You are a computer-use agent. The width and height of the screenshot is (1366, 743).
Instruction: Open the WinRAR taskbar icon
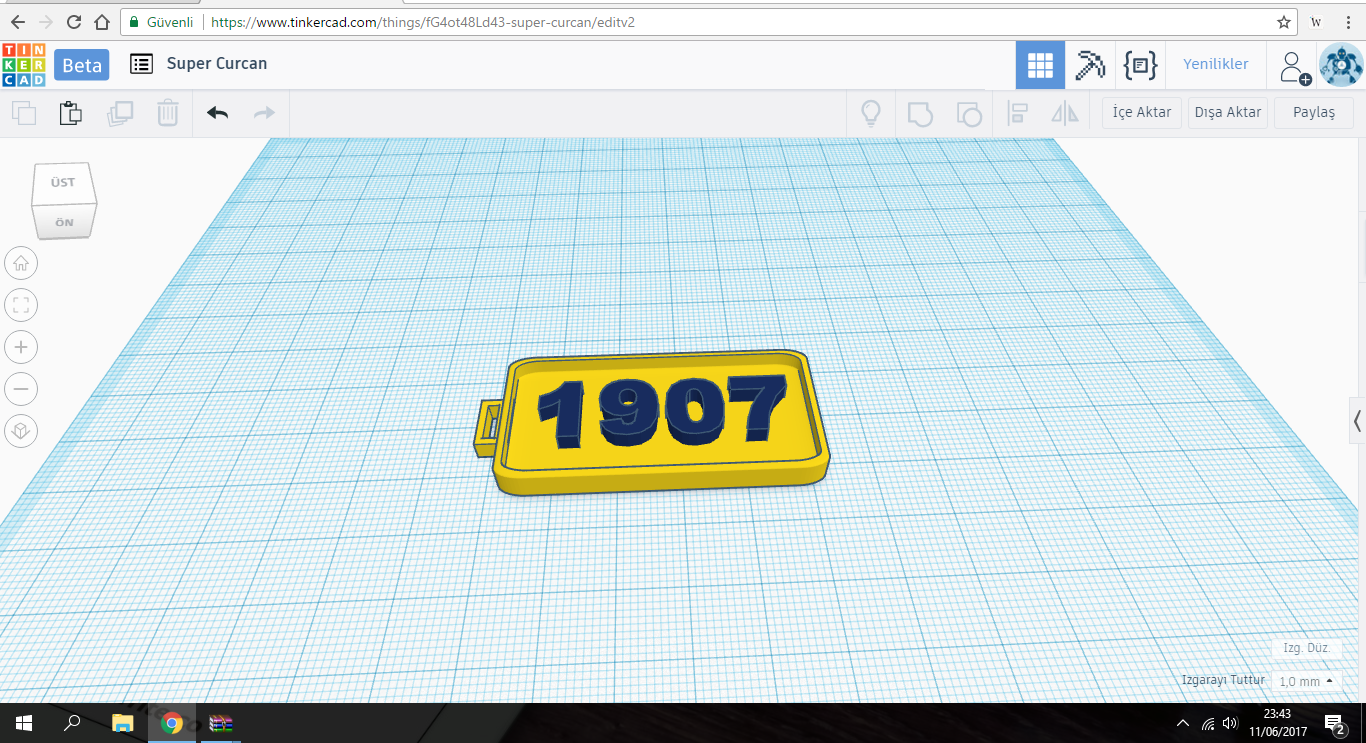point(221,723)
